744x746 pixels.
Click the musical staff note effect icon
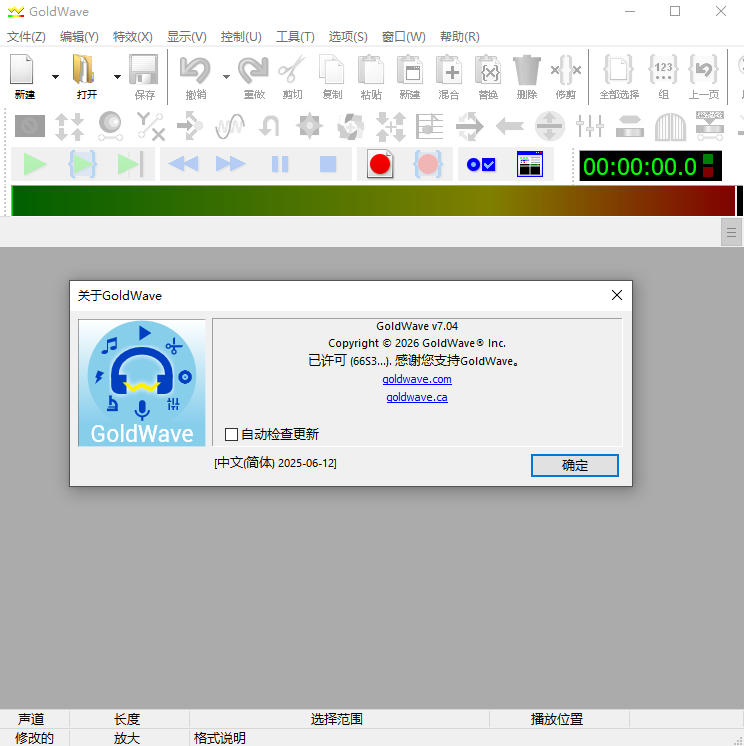430,126
